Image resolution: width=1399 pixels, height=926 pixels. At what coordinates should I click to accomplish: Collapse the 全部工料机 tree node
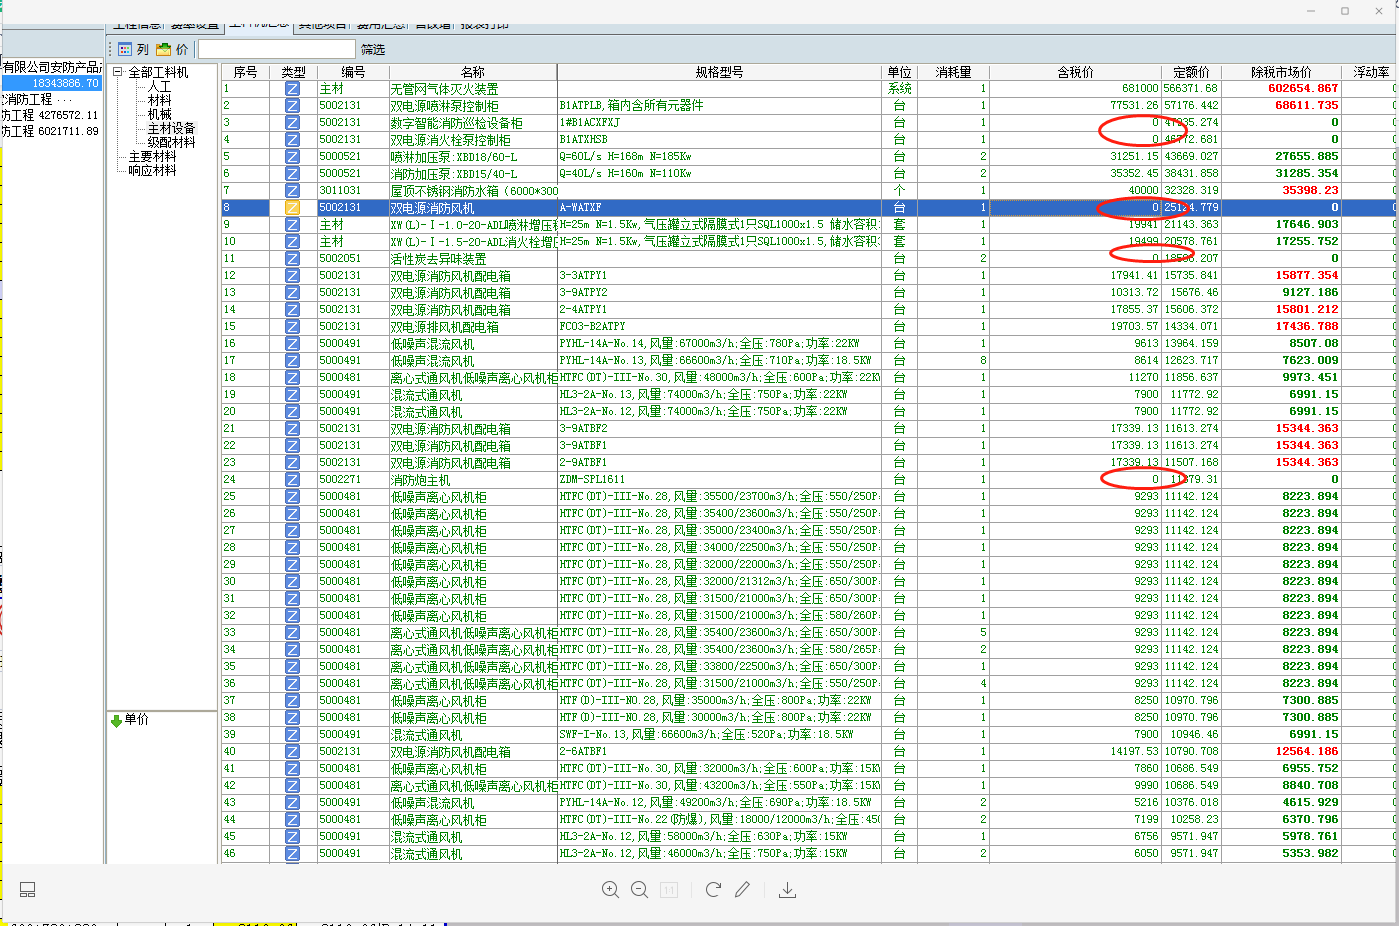117,72
